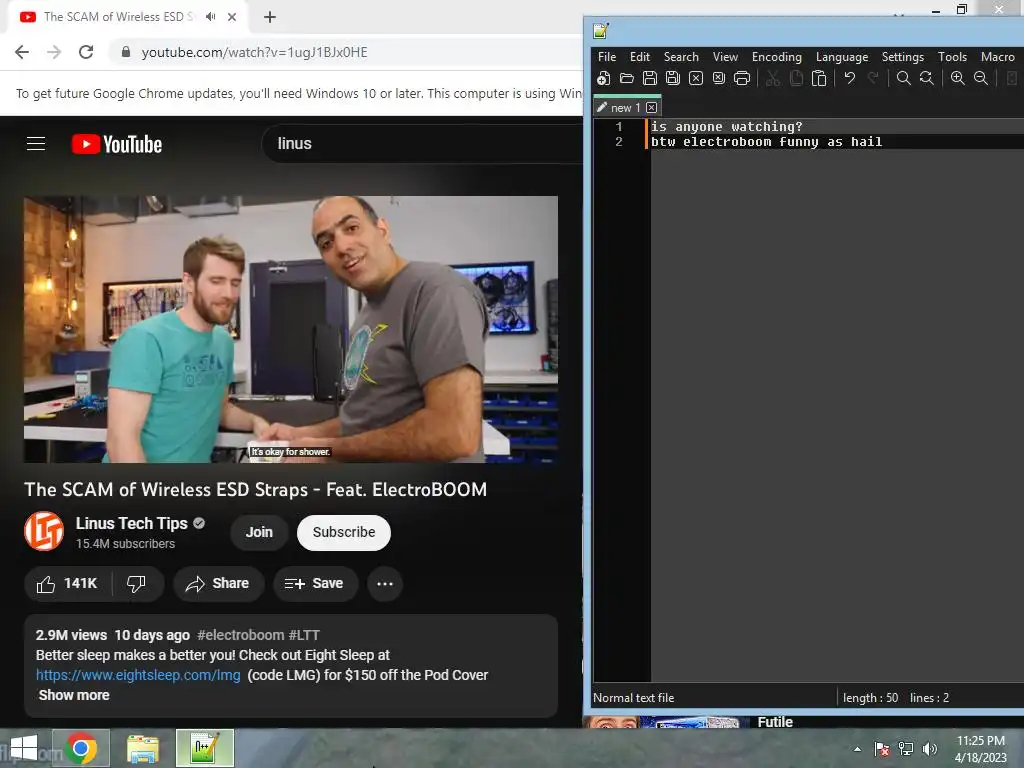Undo the last edit in Notepad++
This screenshot has height=768, width=1024.
(x=849, y=78)
